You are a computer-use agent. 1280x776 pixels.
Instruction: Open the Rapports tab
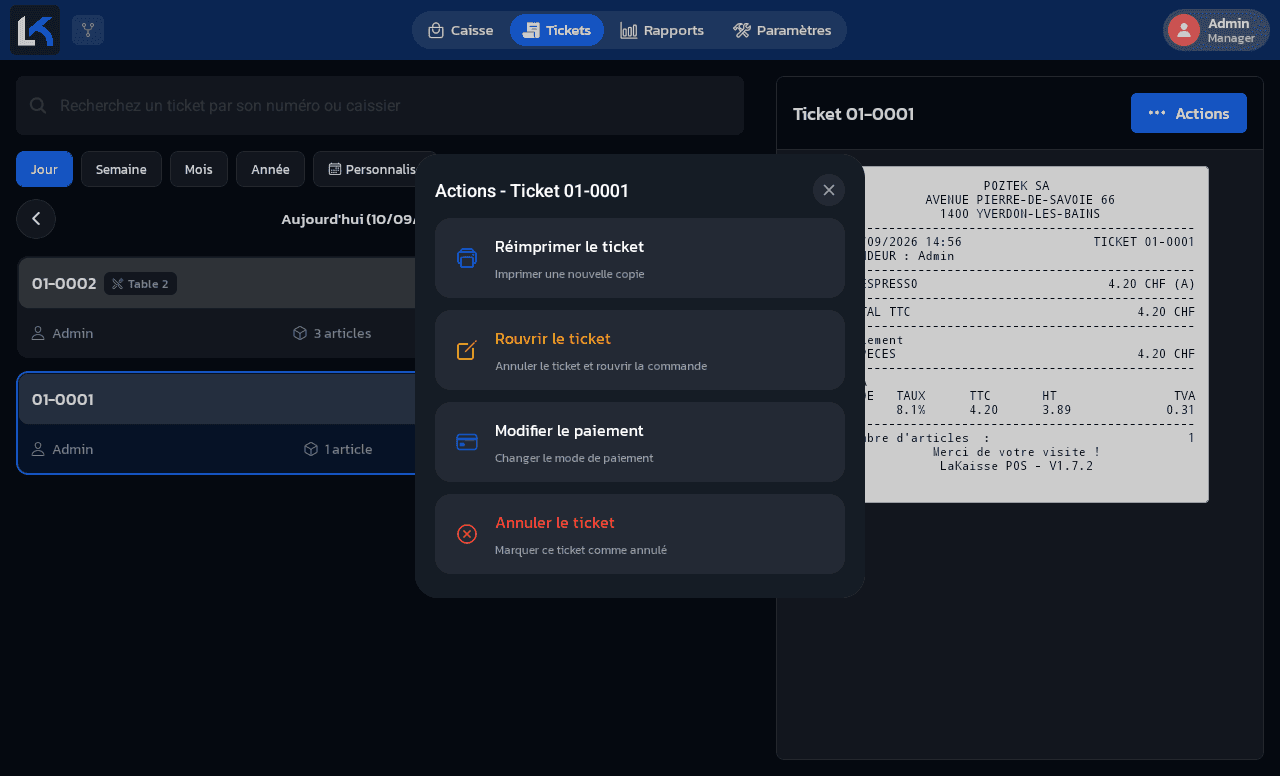[662, 30]
